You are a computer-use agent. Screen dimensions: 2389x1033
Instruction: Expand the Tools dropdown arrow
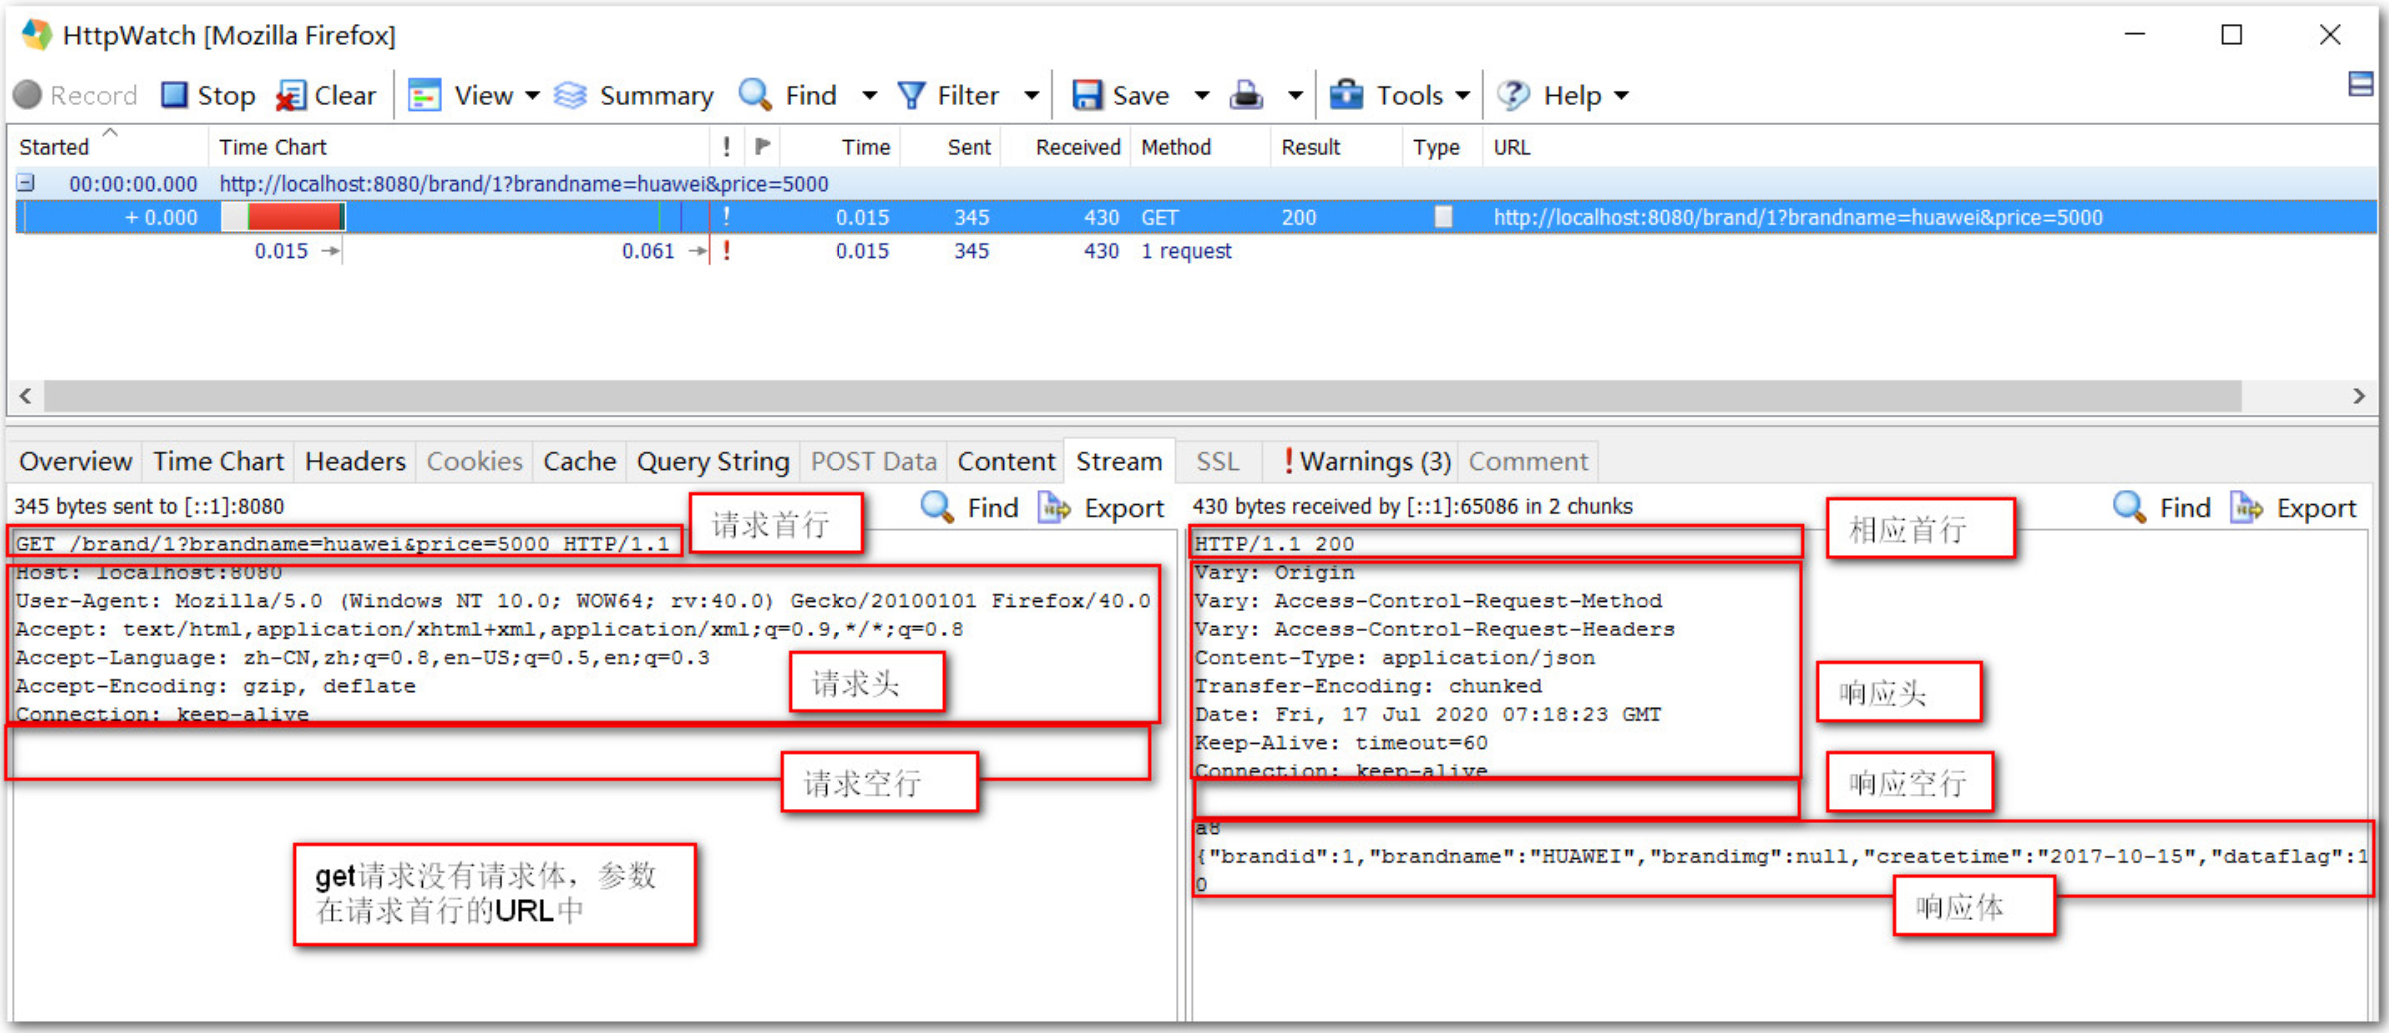tap(1463, 96)
